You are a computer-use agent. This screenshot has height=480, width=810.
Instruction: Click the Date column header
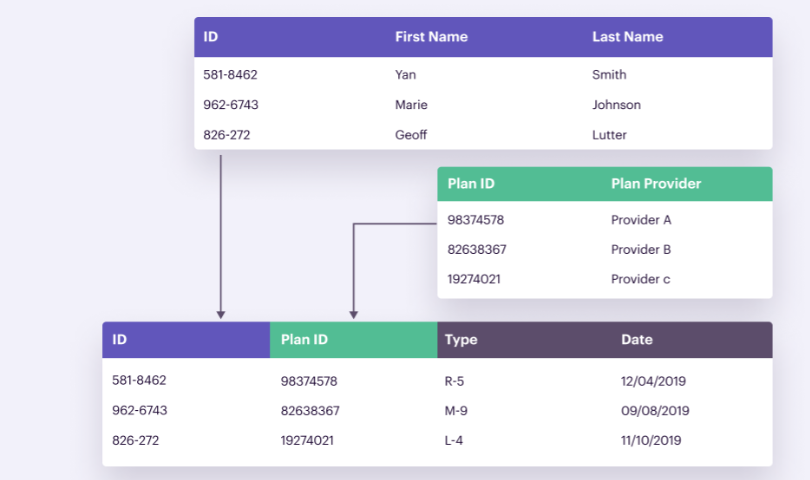tap(637, 339)
